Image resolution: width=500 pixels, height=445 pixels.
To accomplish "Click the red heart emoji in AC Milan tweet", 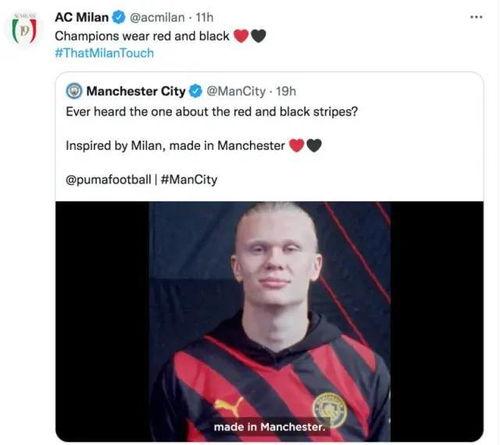I will tap(241, 36).
